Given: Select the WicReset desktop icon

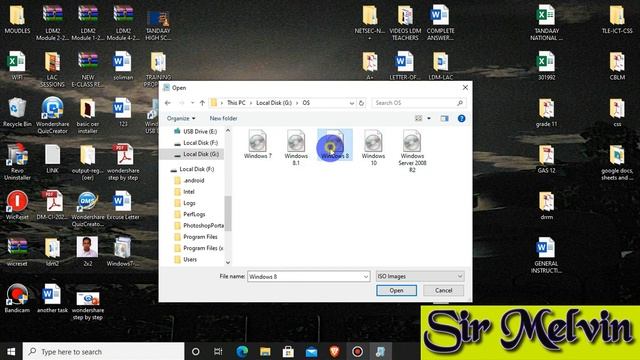Looking at the screenshot, I should pyautogui.click(x=17, y=205).
